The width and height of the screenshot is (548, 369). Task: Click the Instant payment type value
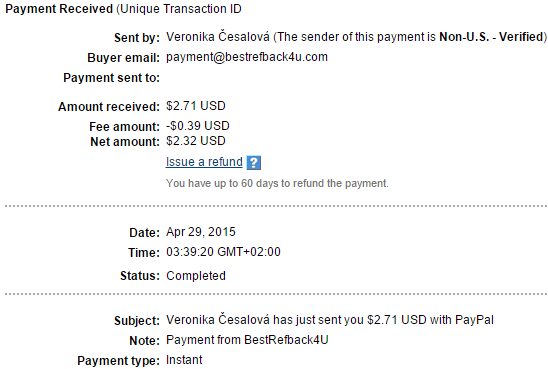[x=184, y=360]
